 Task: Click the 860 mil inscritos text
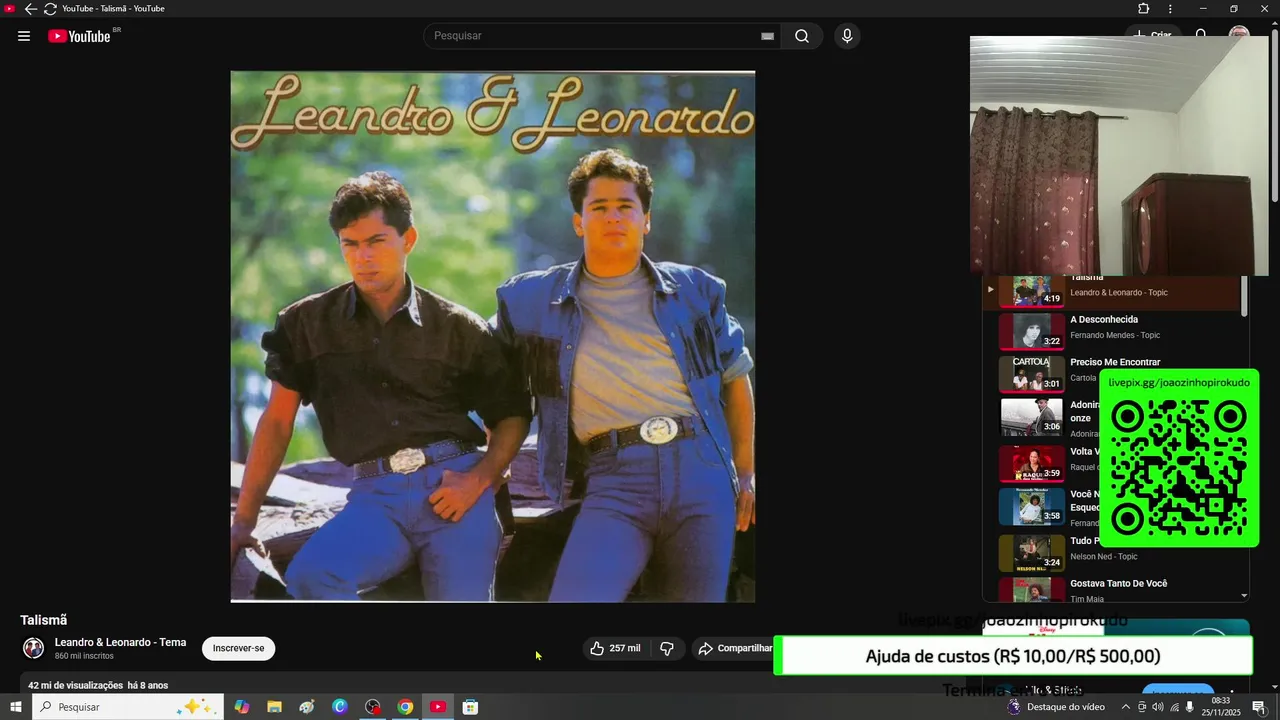click(84, 656)
